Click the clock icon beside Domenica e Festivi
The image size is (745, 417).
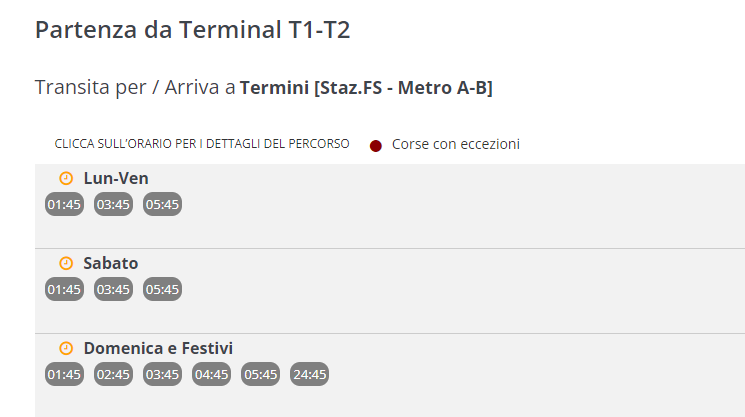point(66,348)
